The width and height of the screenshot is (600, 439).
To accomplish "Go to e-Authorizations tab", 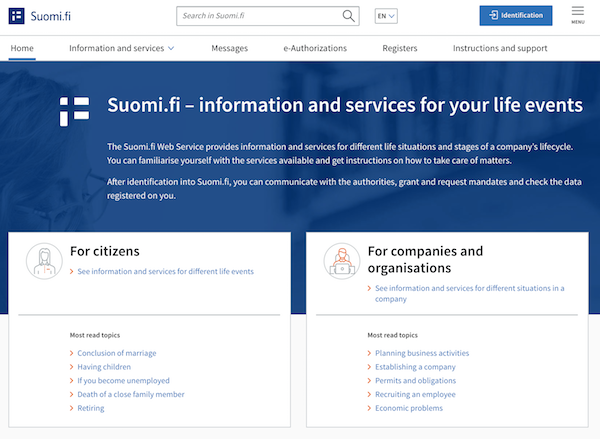I will [315, 48].
